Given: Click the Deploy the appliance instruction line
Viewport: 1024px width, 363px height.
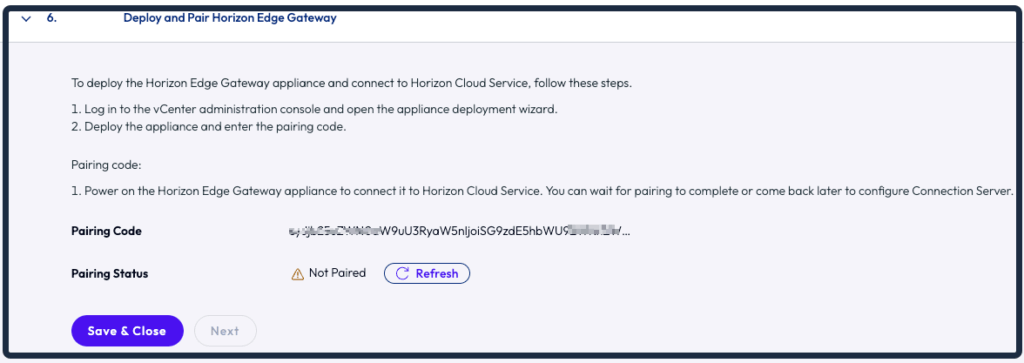Looking at the screenshot, I should (208, 127).
